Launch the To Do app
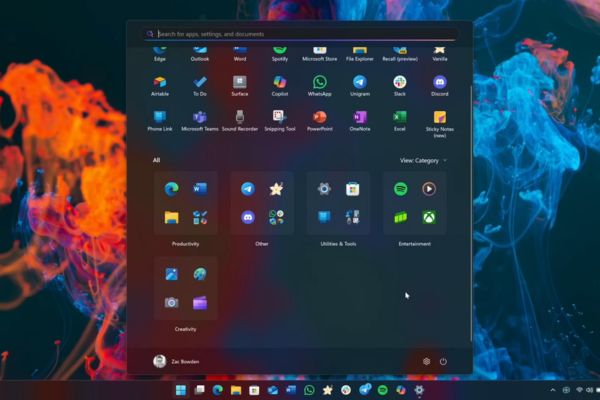 pyautogui.click(x=200, y=86)
